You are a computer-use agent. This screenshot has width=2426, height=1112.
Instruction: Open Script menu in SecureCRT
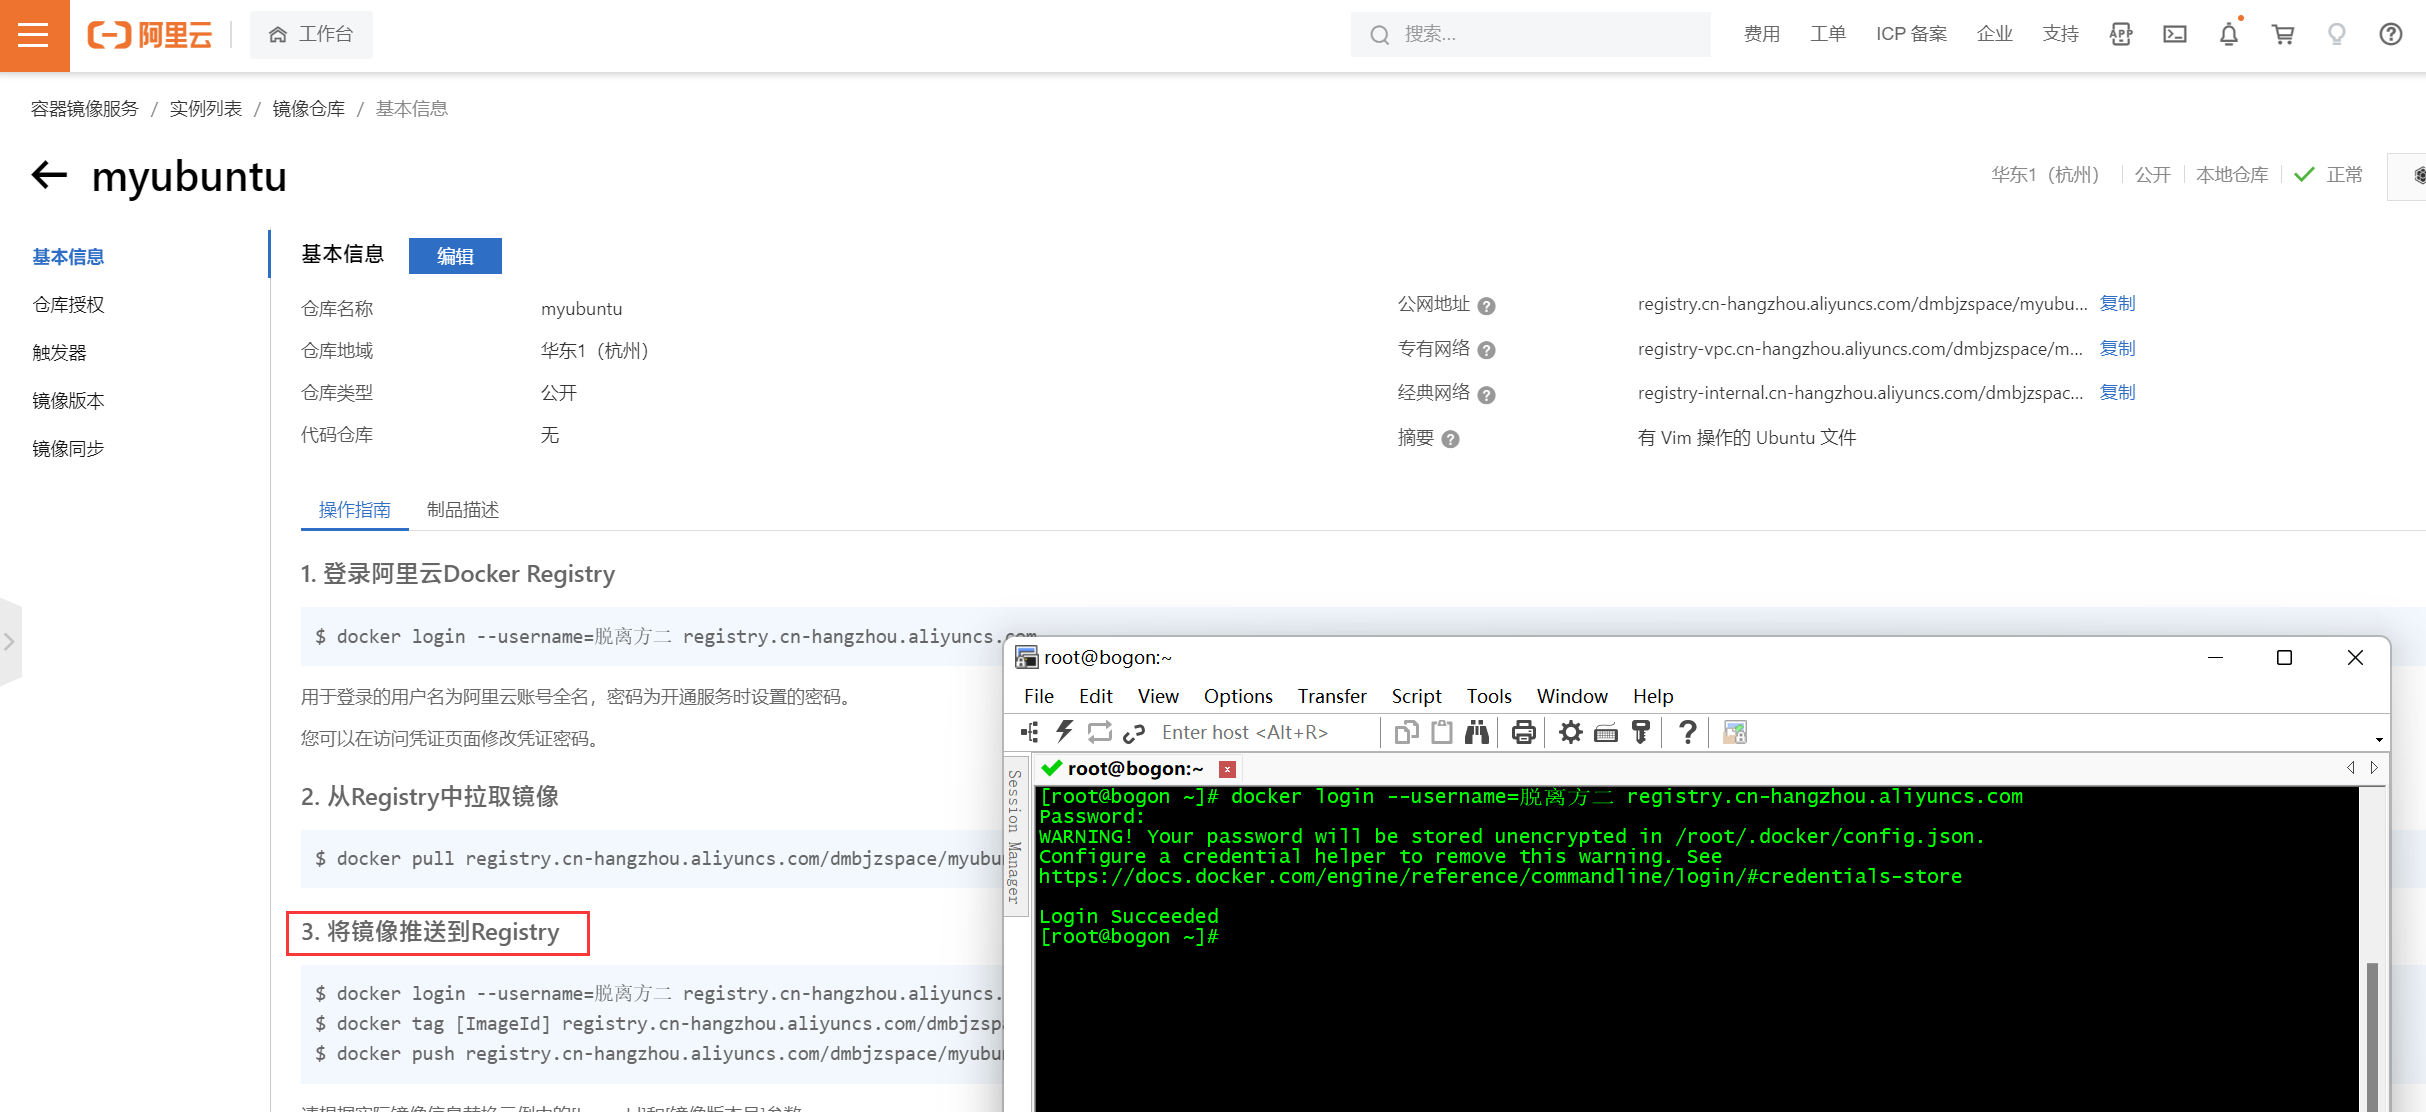tap(1416, 696)
